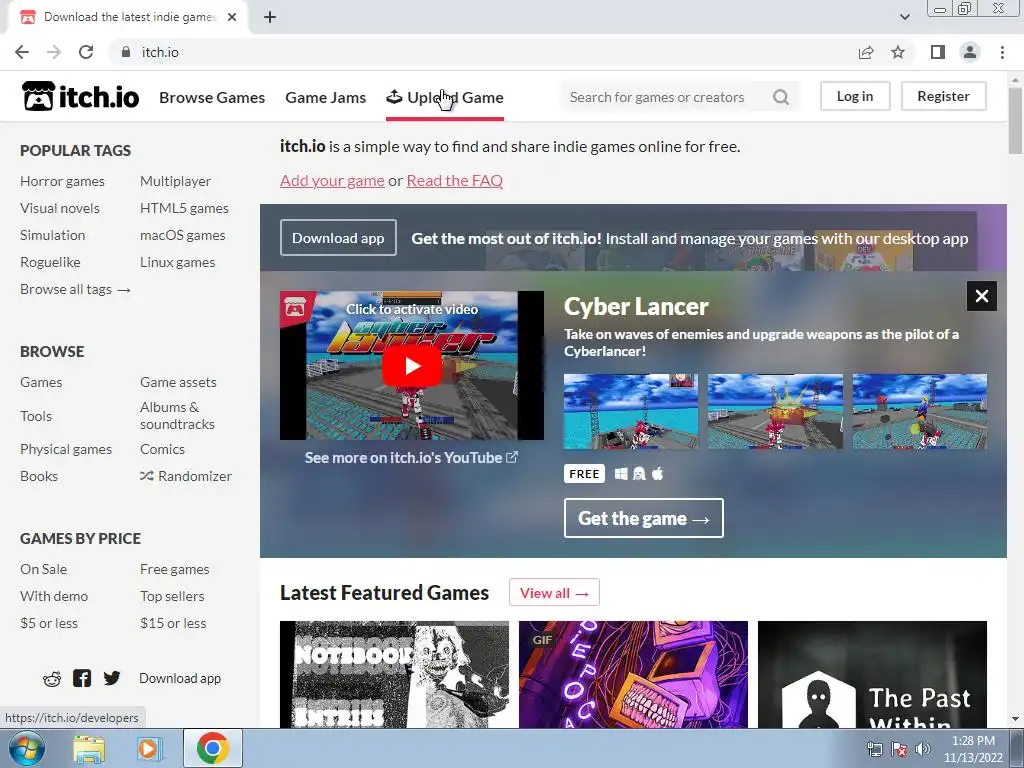The image size is (1024, 768).
Task: Open Game Jams page
Action: (x=325, y=97)
